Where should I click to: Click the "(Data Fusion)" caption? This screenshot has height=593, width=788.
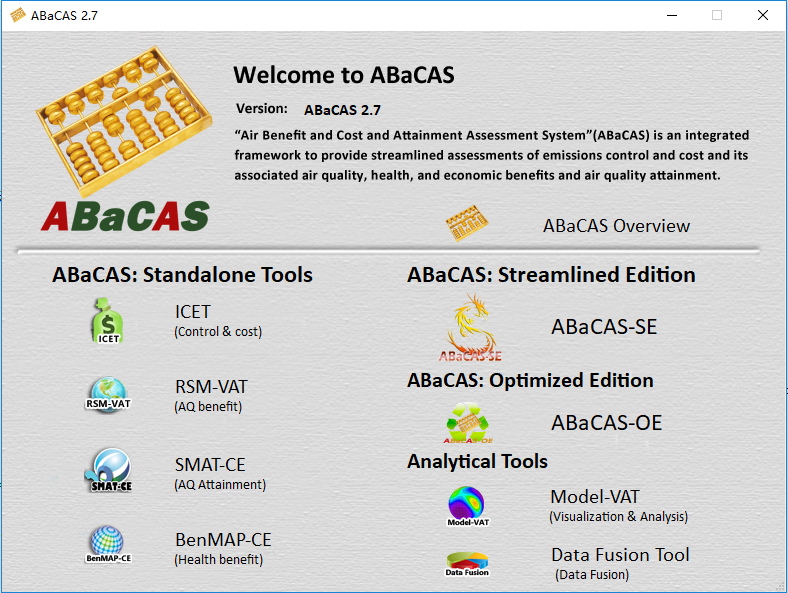(592, 574)
